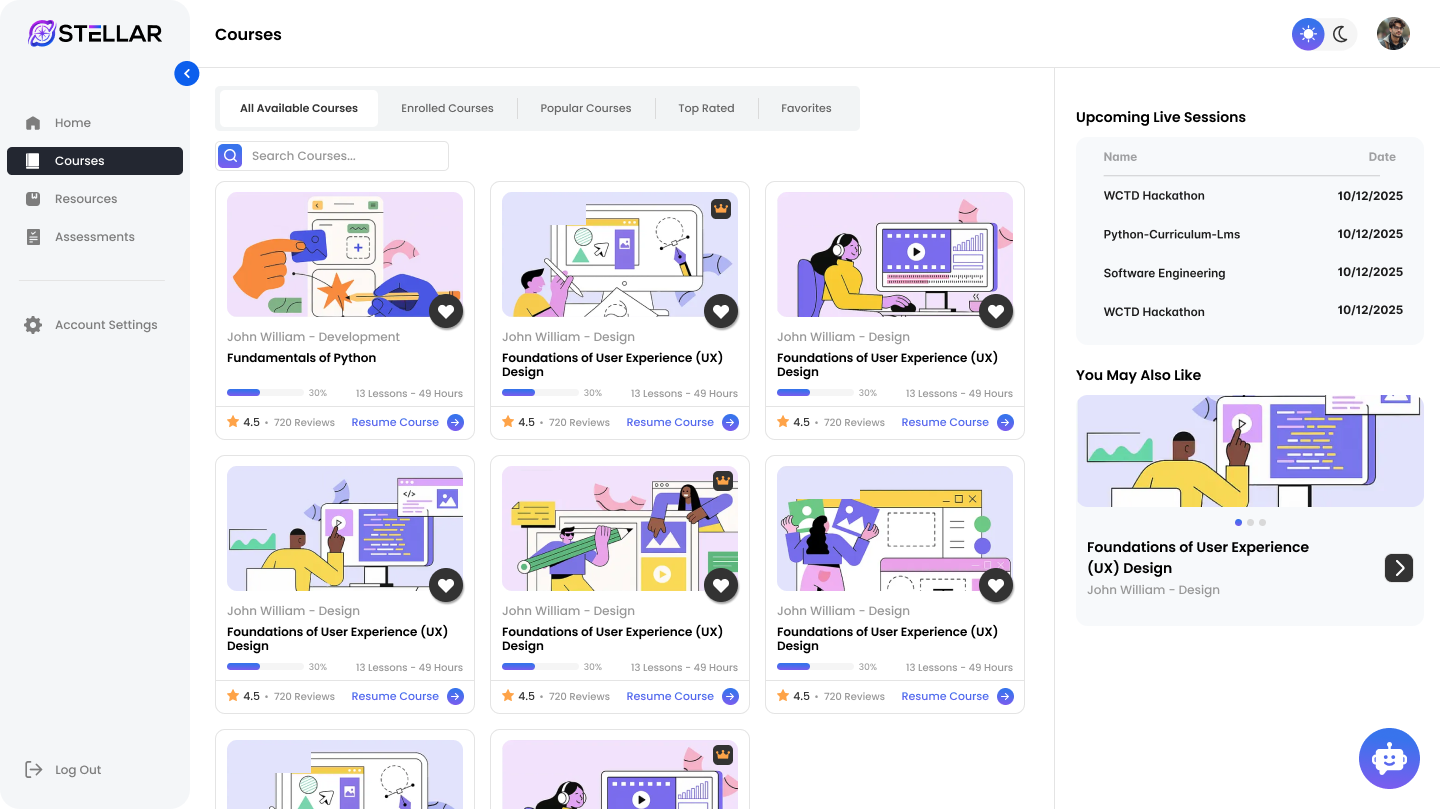Screen dimensions: 1440x809
Task: Open the Top Rated tab
Action: tap(706, 108)
